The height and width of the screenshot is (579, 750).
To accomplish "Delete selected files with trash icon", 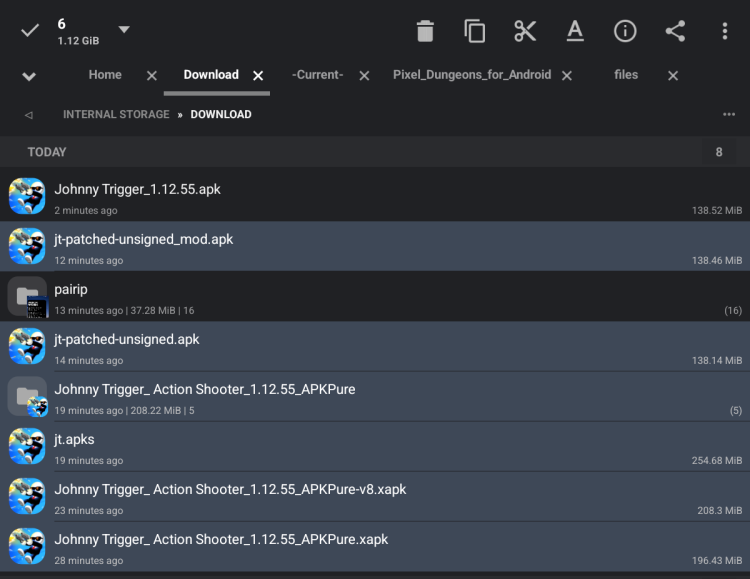I will pyautogui.click(x=425, y=31).
